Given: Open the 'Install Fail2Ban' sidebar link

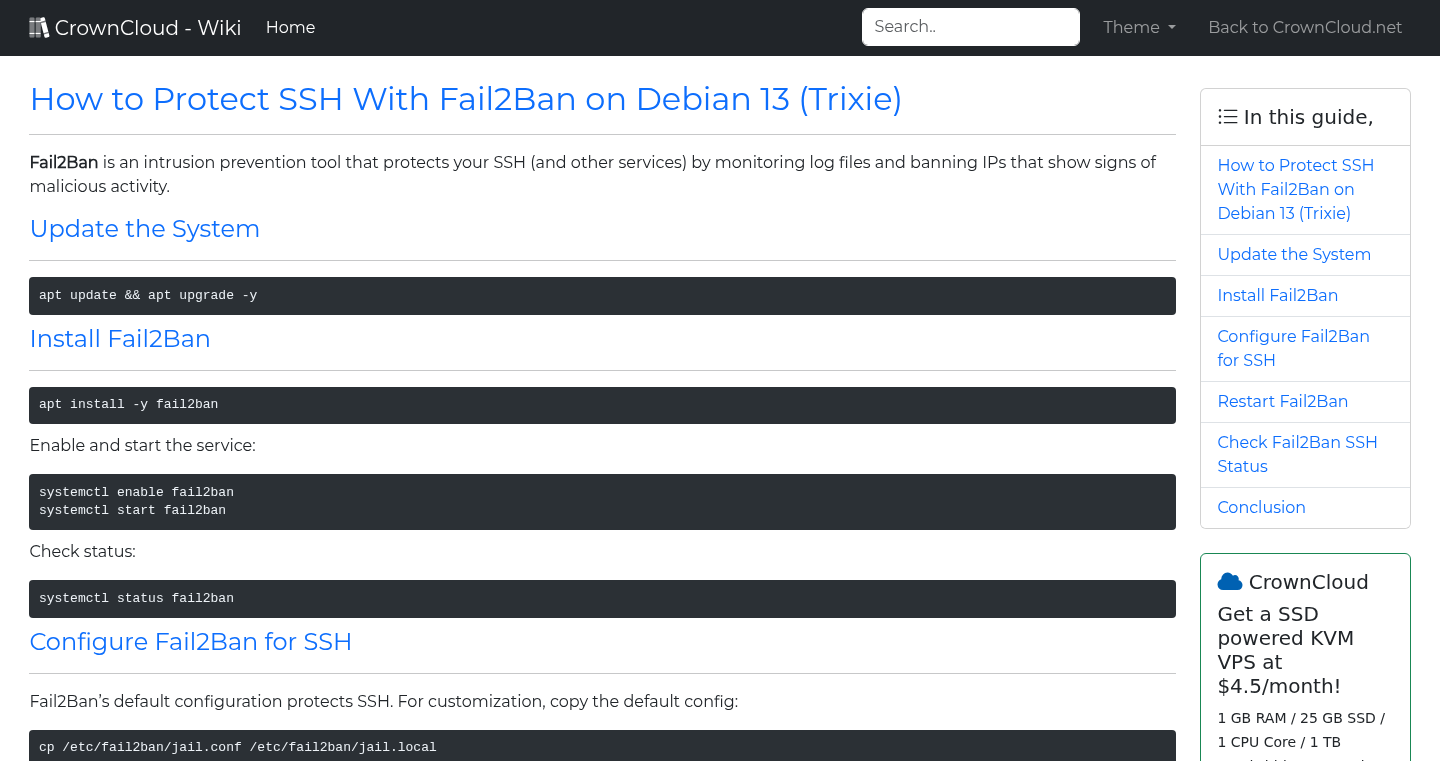Looking at the screenshot, I should (x=1278, y=295).
